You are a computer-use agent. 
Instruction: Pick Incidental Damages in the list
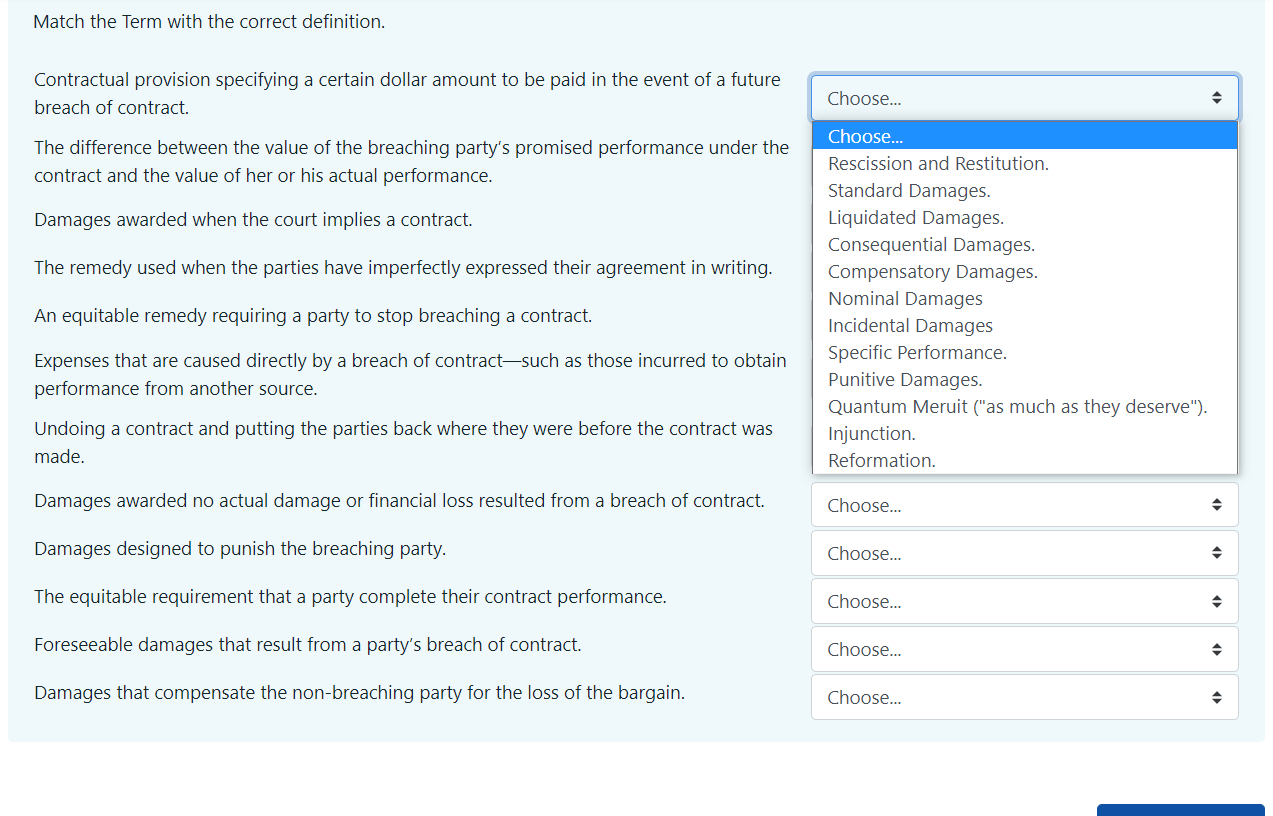910,326
